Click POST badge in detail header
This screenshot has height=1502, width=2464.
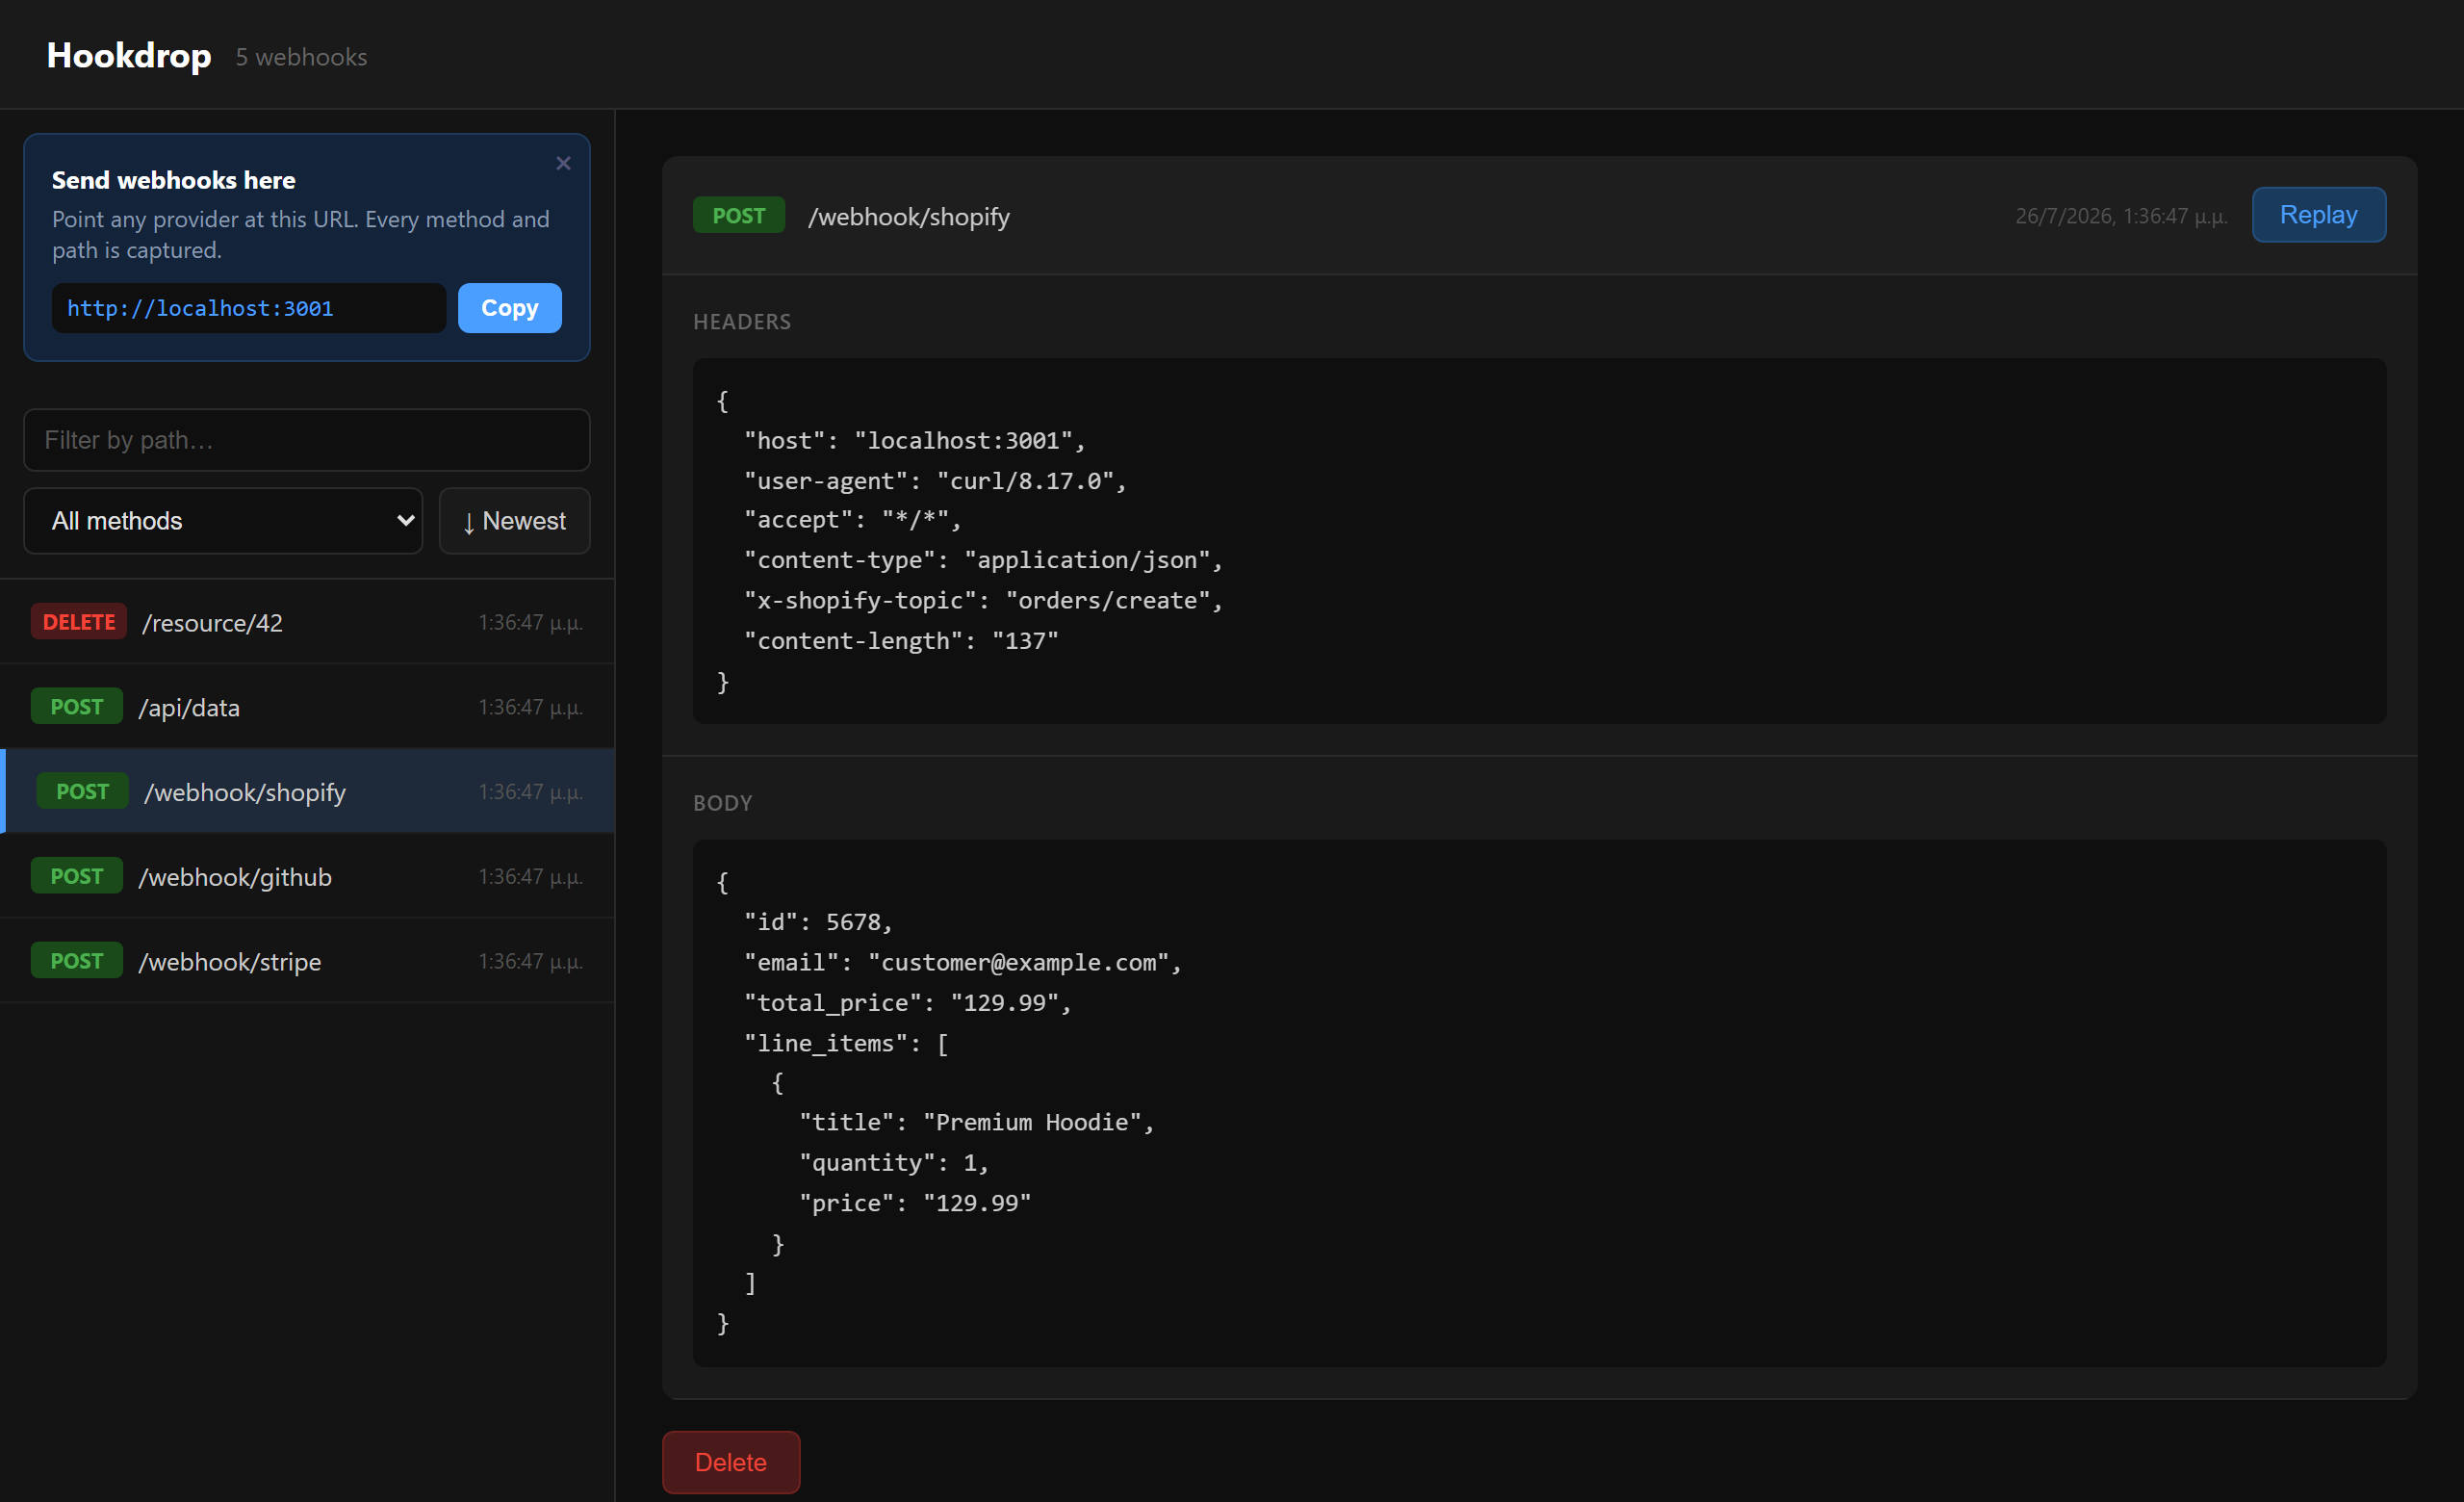[738, 216]
